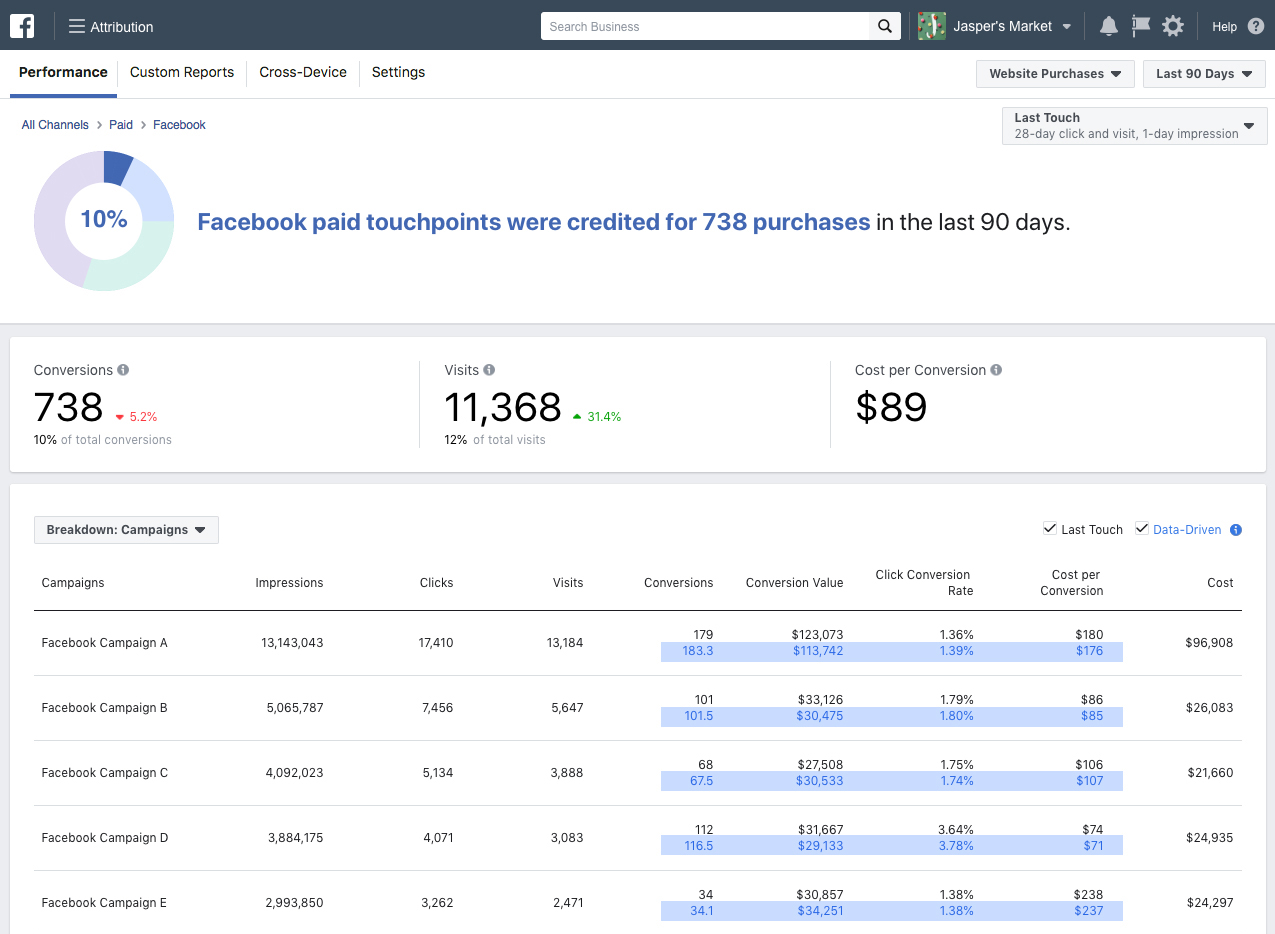
Task: Open the settings gear icon
Action: click(x=1172, y=26)
